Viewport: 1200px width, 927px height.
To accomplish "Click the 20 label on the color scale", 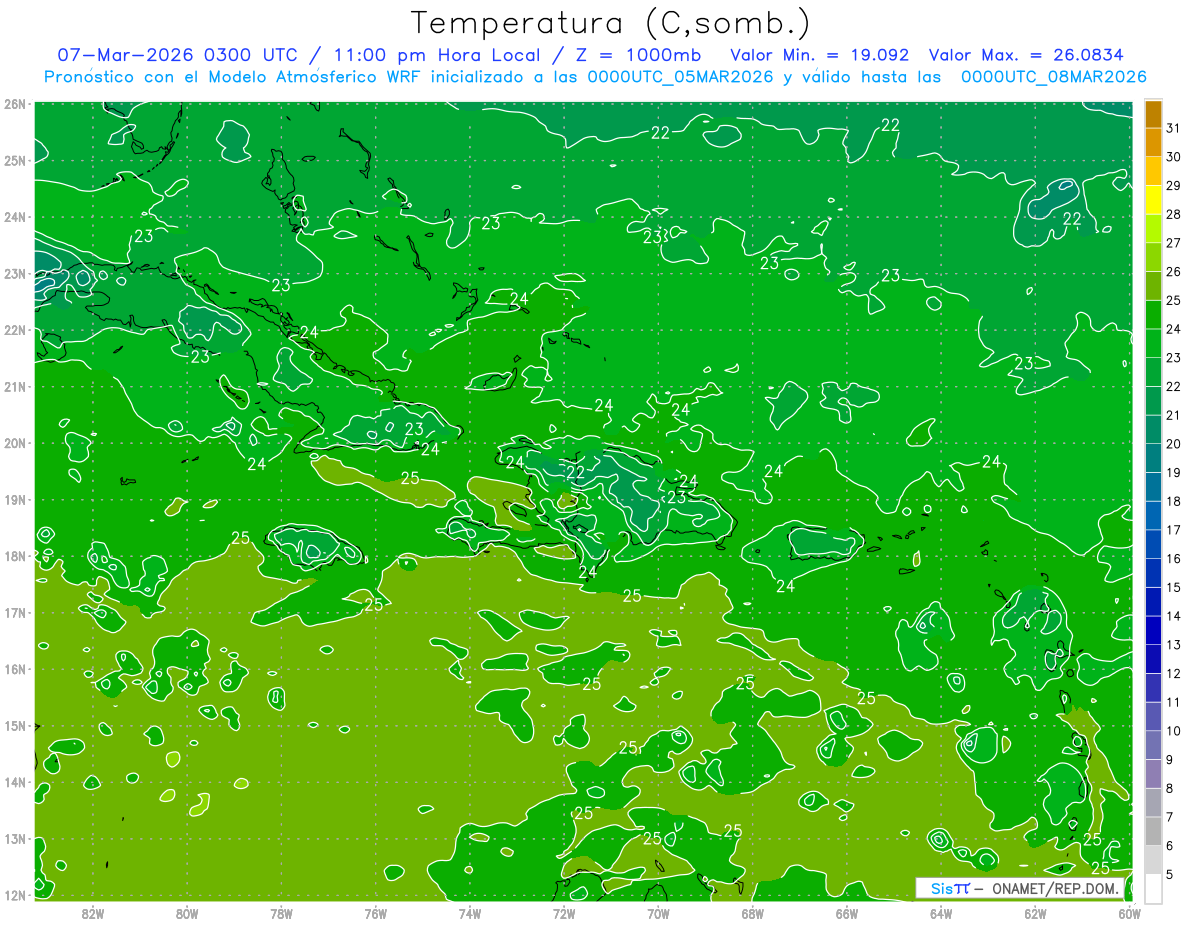I will (1174, 443).
